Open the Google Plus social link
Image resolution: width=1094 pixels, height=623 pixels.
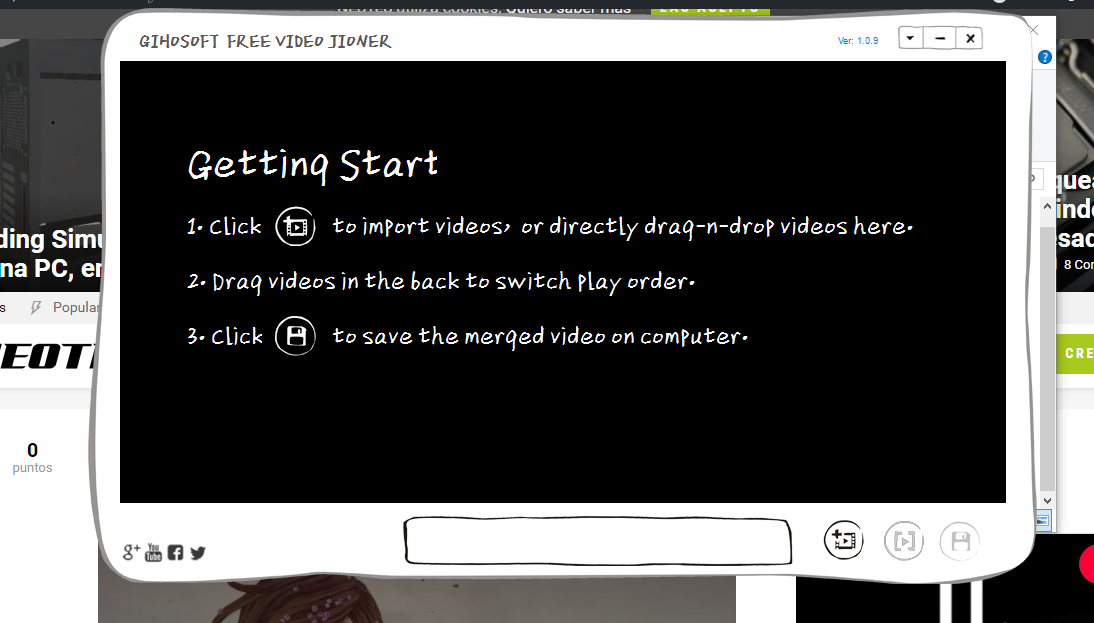[x=131, y=553]
